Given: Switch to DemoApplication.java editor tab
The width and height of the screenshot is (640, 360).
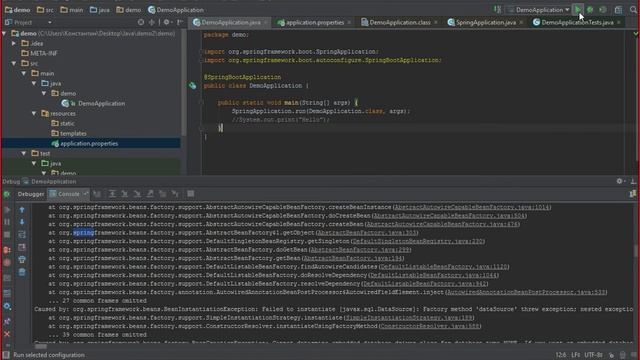Looking at the screenshot, I should pyautogui.click(x=231, y=22).
